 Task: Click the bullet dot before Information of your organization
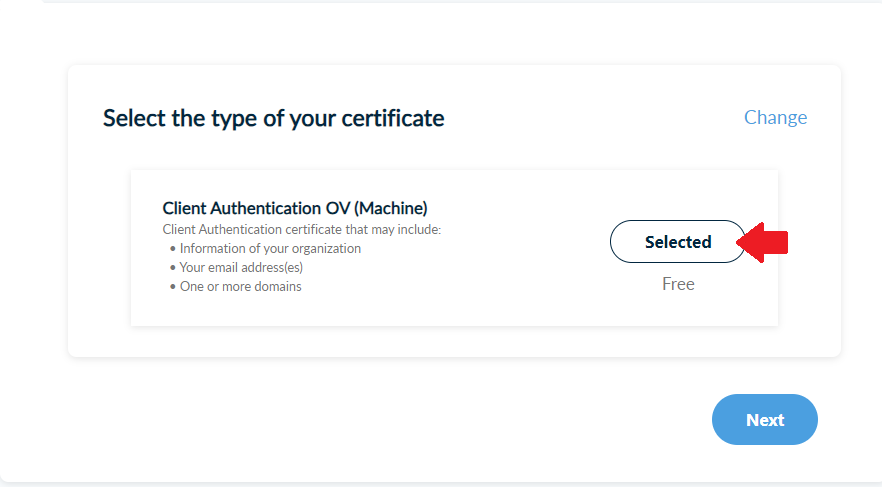[x=173, y=249]
